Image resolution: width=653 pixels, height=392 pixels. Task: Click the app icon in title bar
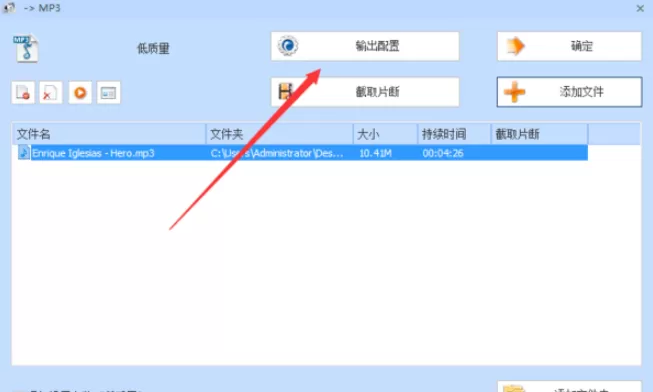click(8, 7)
